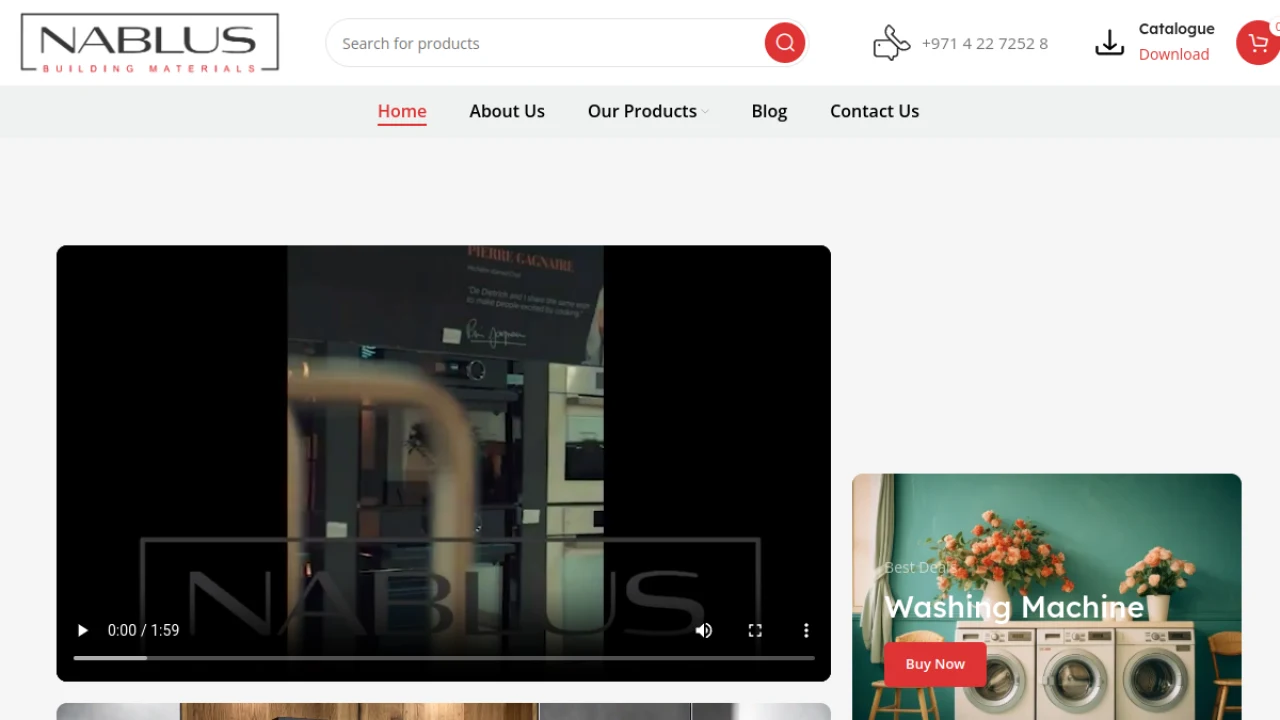Click the Buy Now button
The image size is (1280, 720).
pyautogui.click(x=935, y=664)
